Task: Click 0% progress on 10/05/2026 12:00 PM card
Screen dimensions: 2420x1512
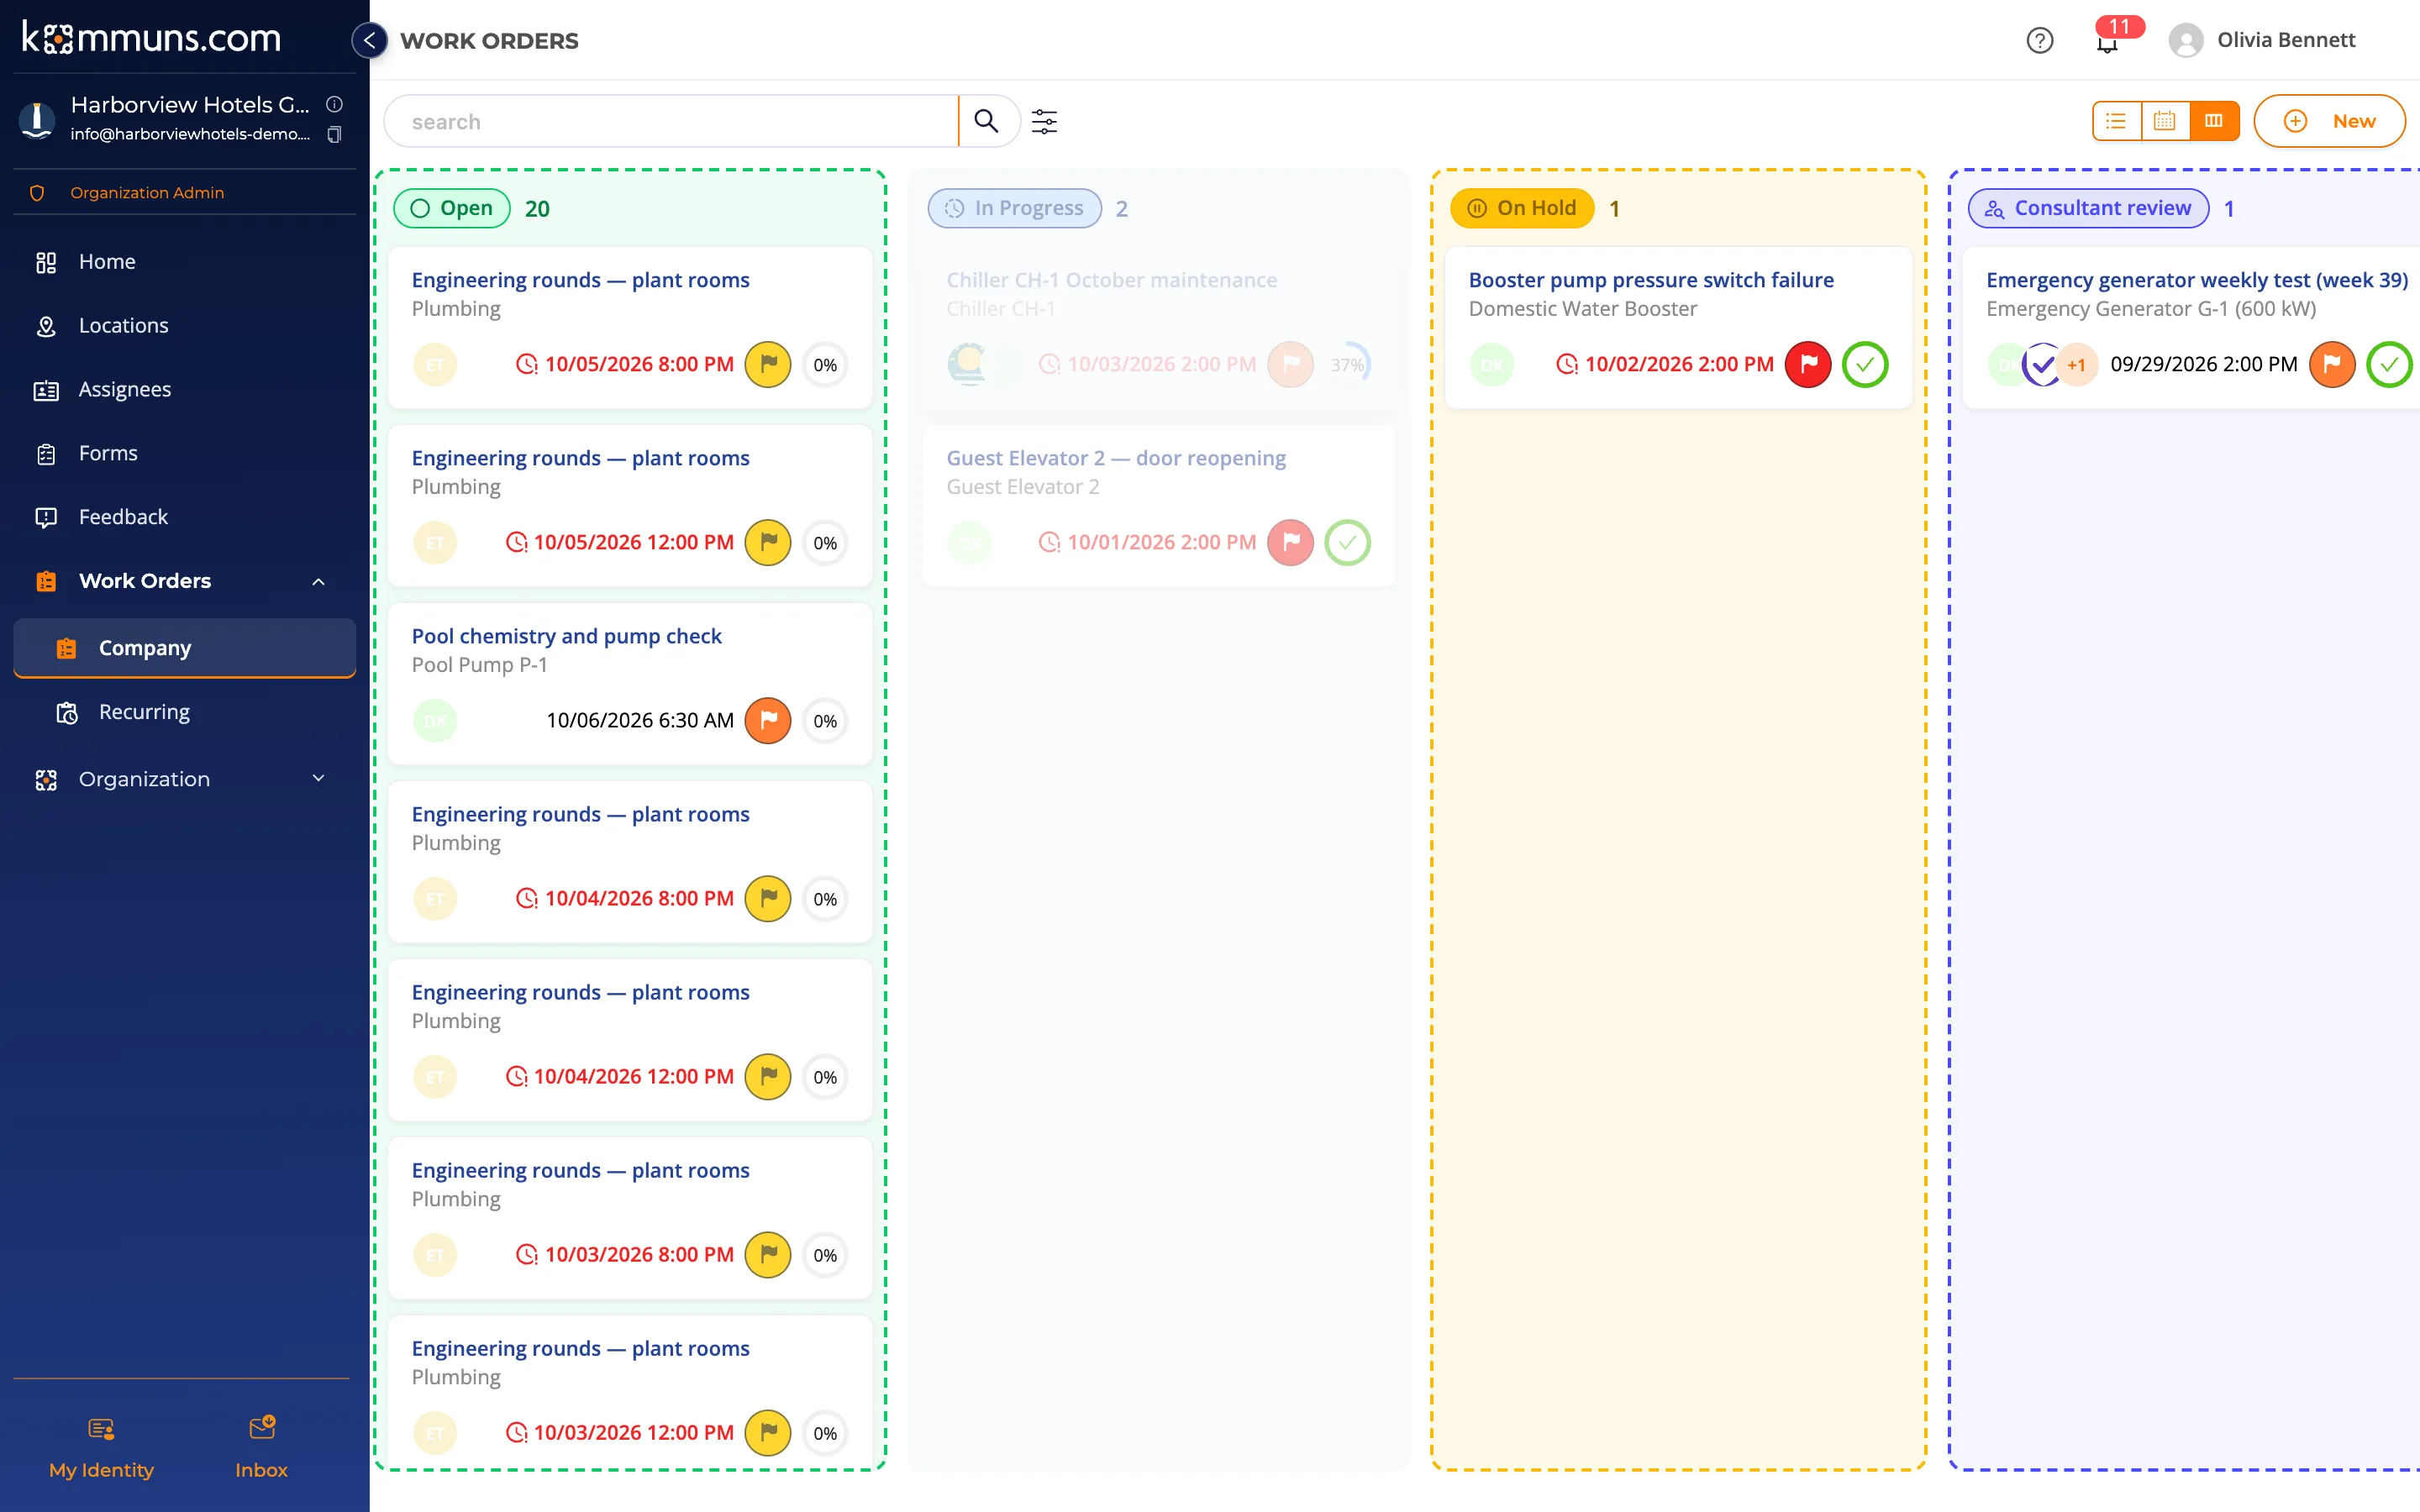Action: tap(825, 543)
